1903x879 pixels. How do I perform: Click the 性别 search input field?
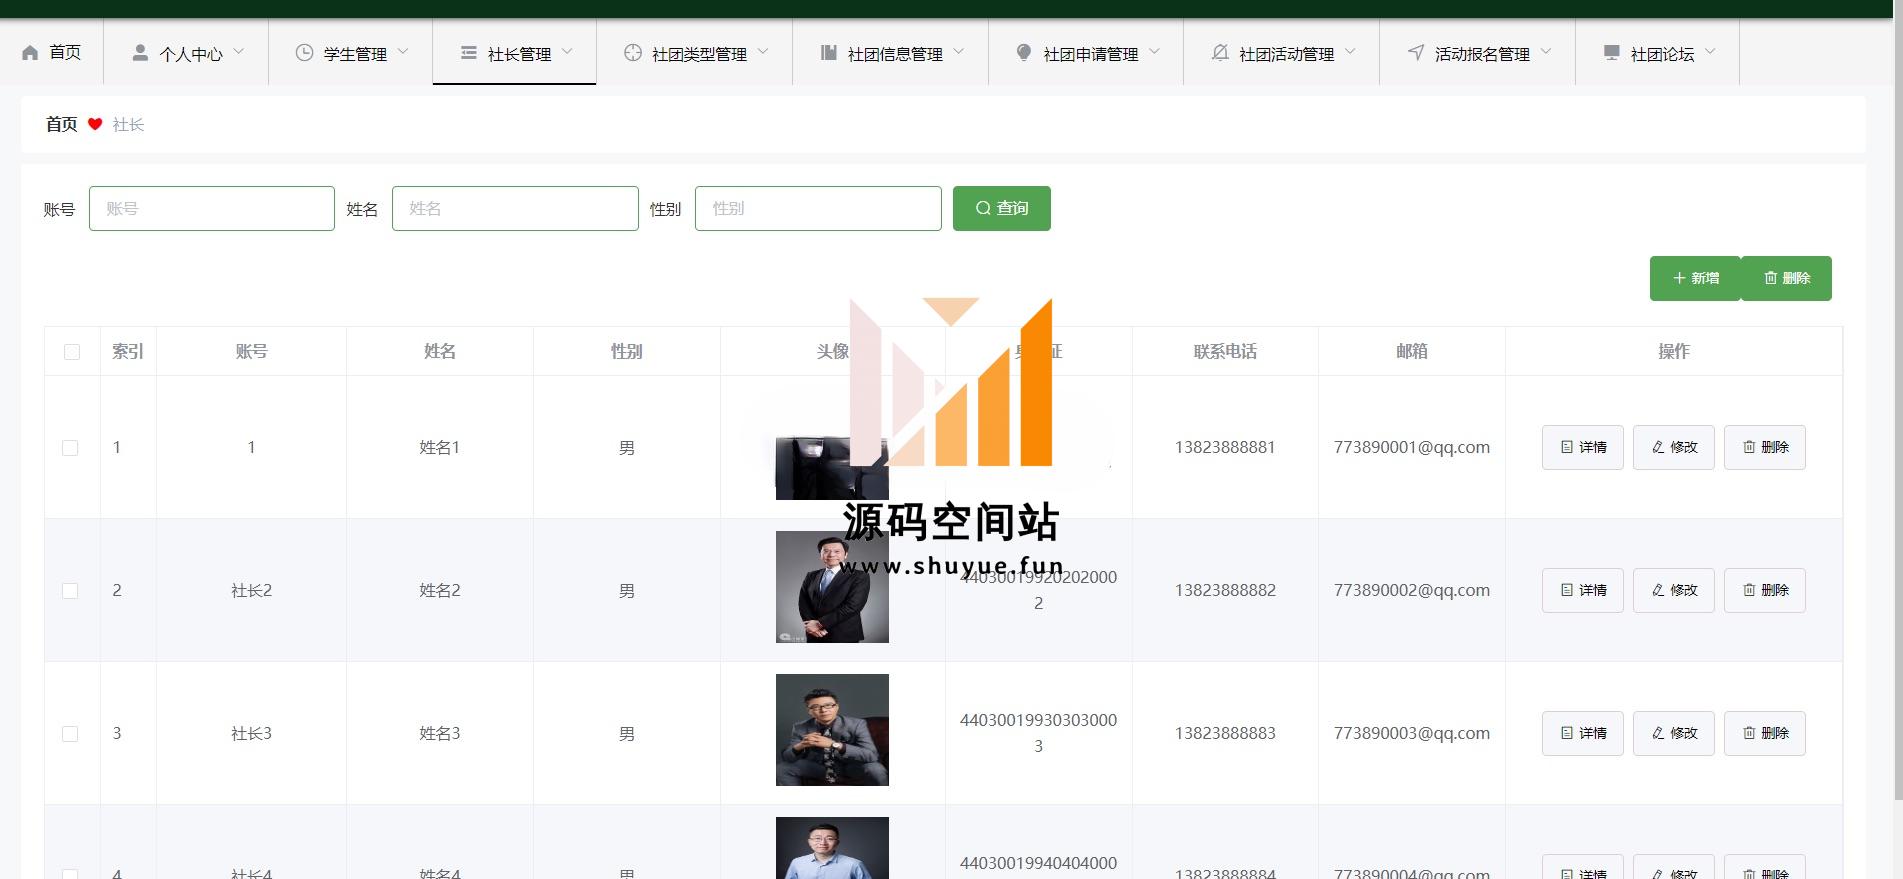coord(818,208)
